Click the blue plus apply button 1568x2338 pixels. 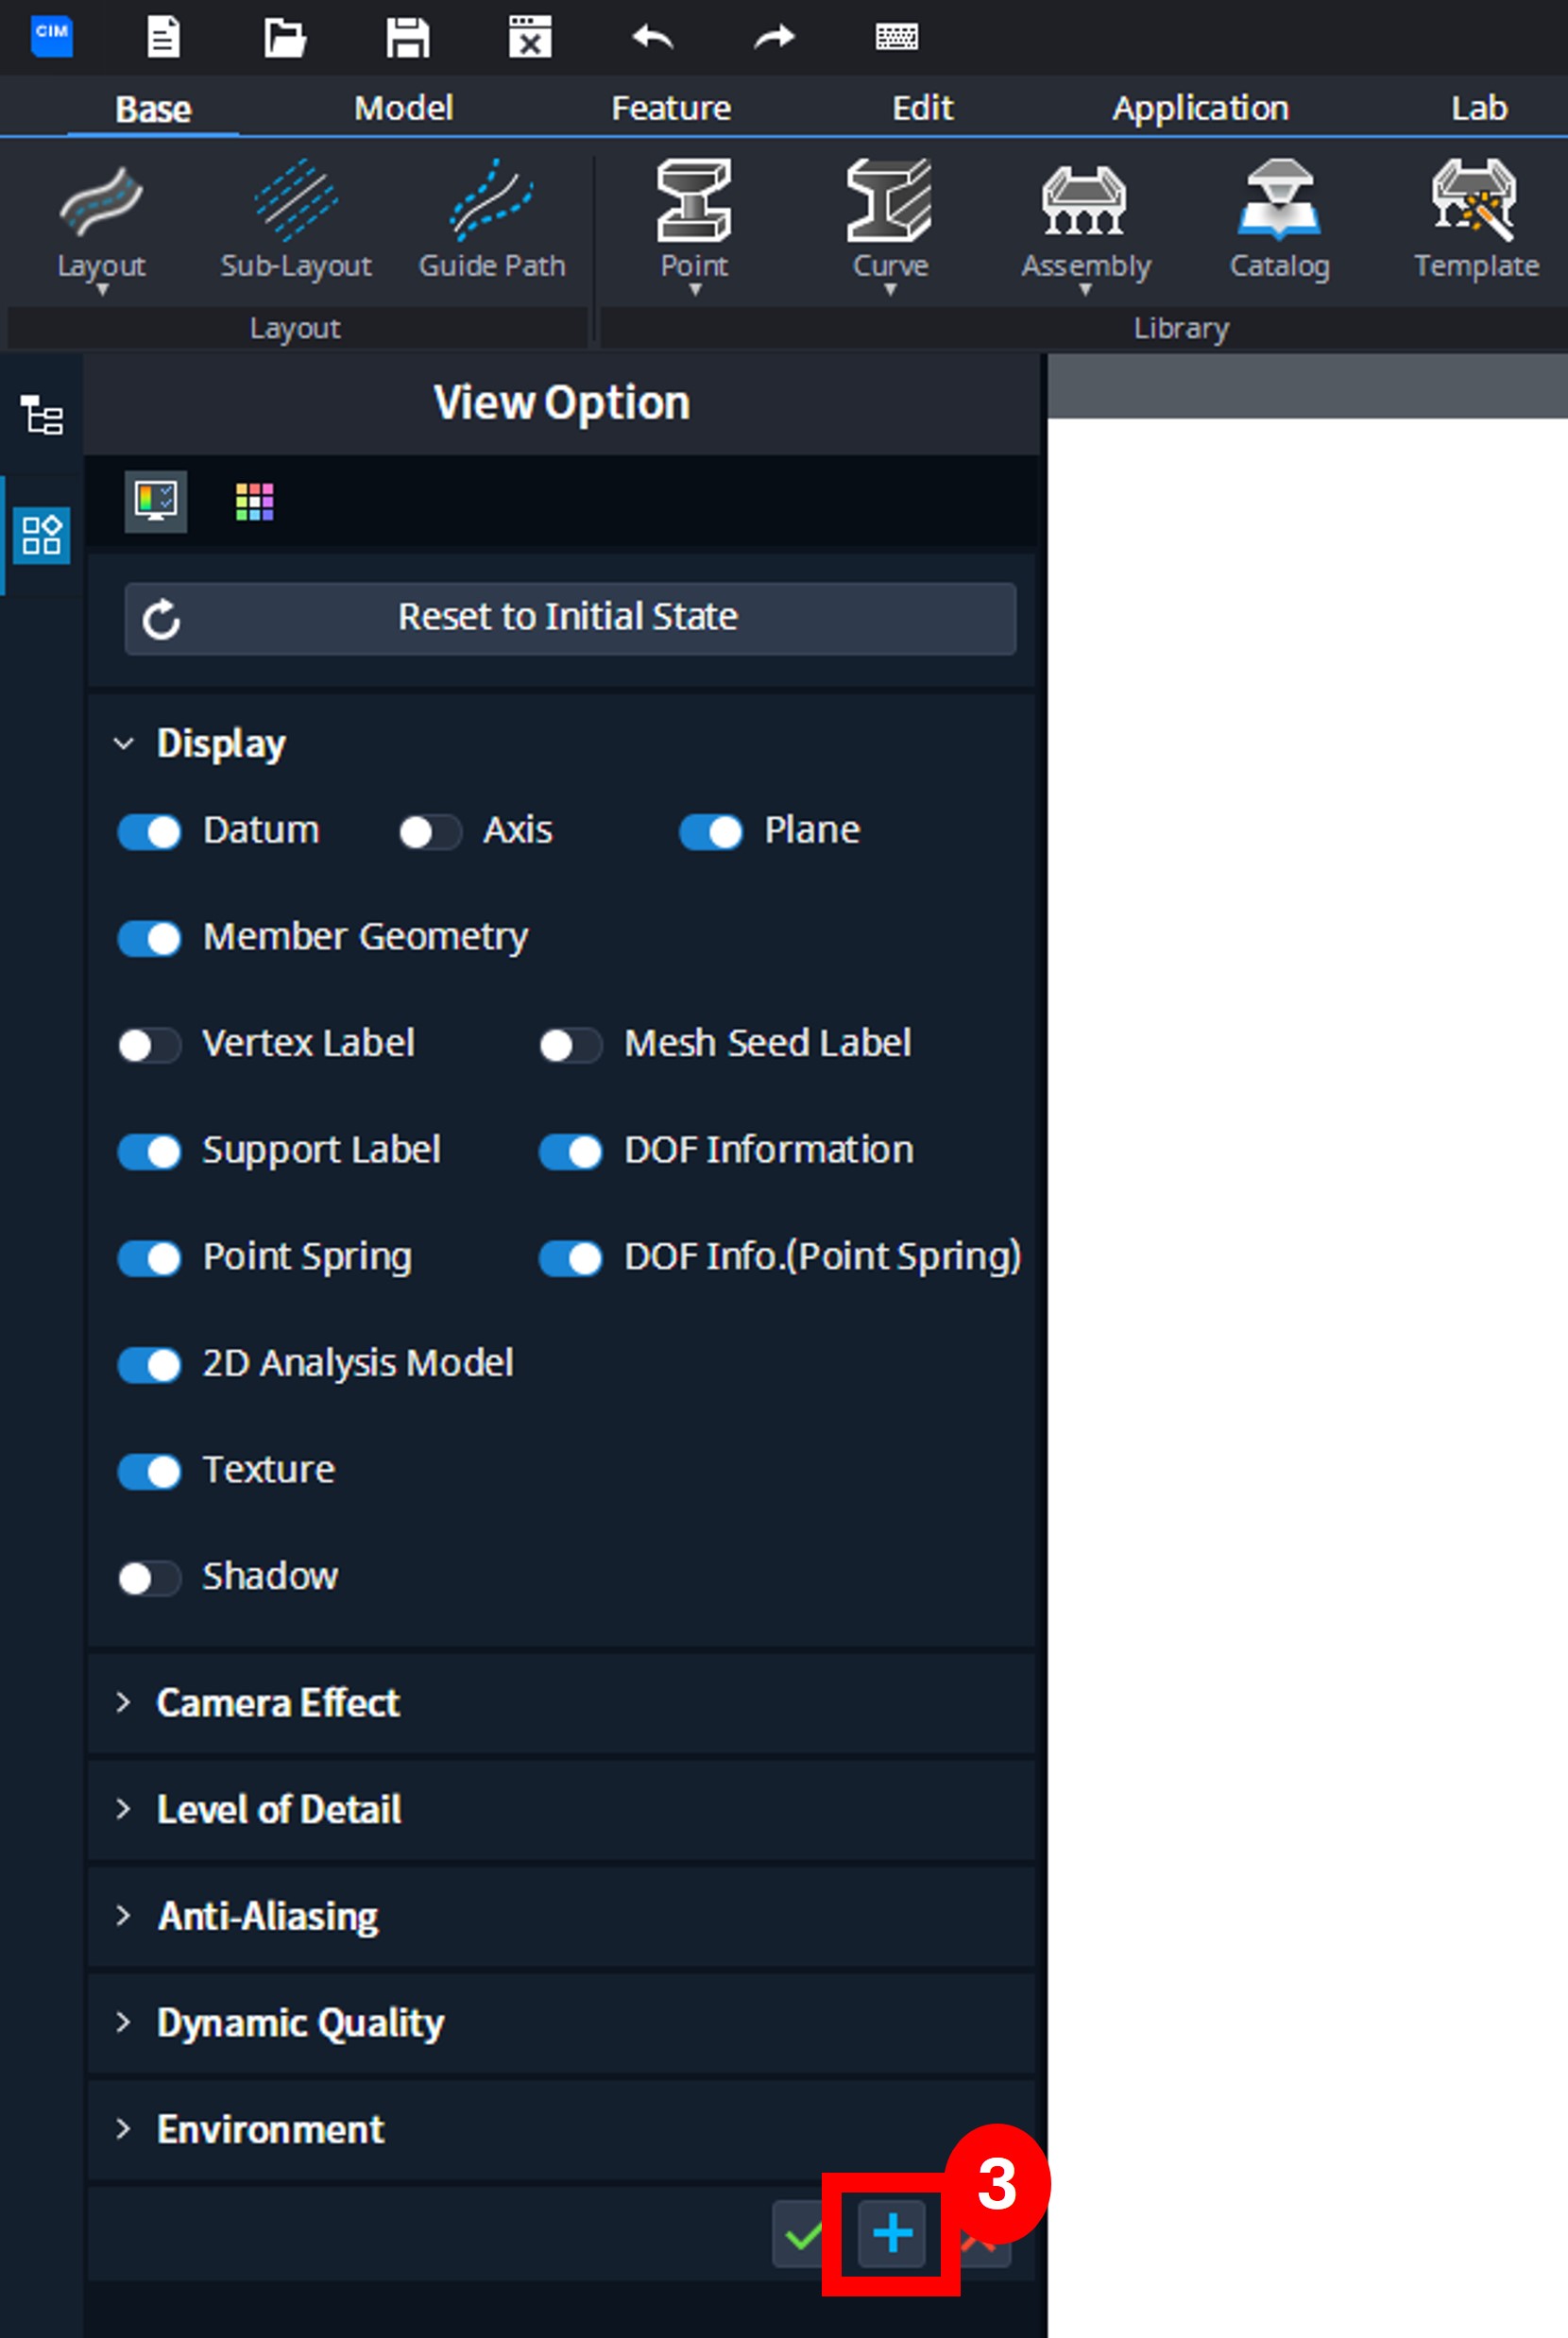(x=891, y=2233)
